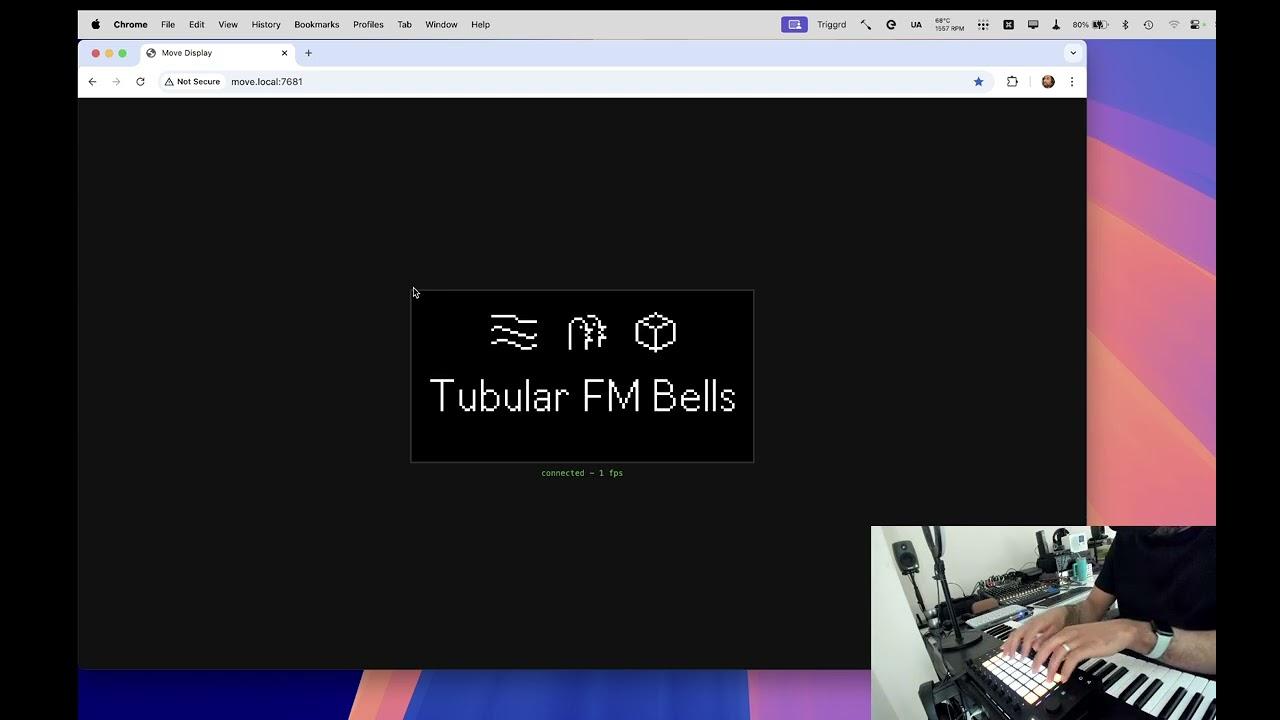Click the Time Machine clock icon
The image size is (1280, 720).
[1148, 24]
